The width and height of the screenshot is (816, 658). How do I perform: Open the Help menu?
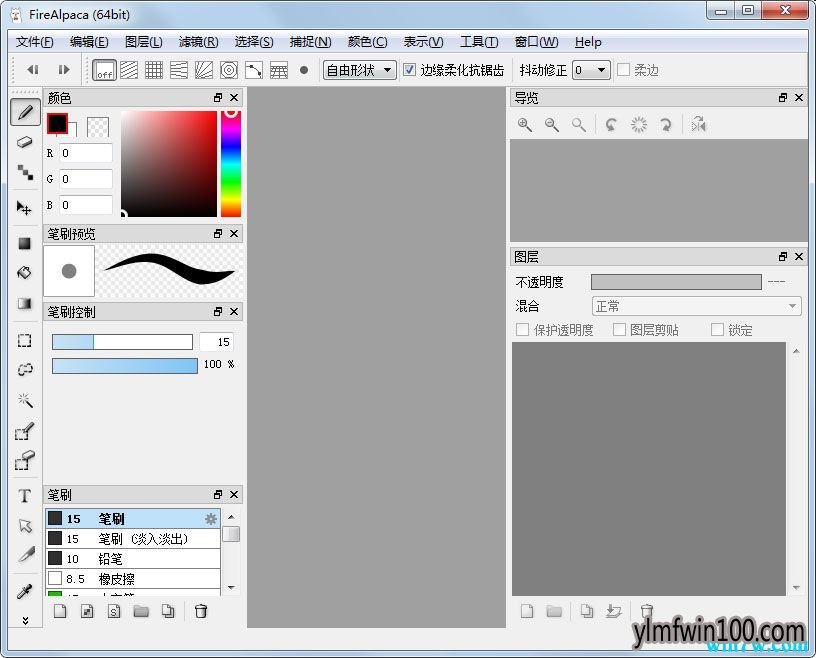(x=588, y=42)
